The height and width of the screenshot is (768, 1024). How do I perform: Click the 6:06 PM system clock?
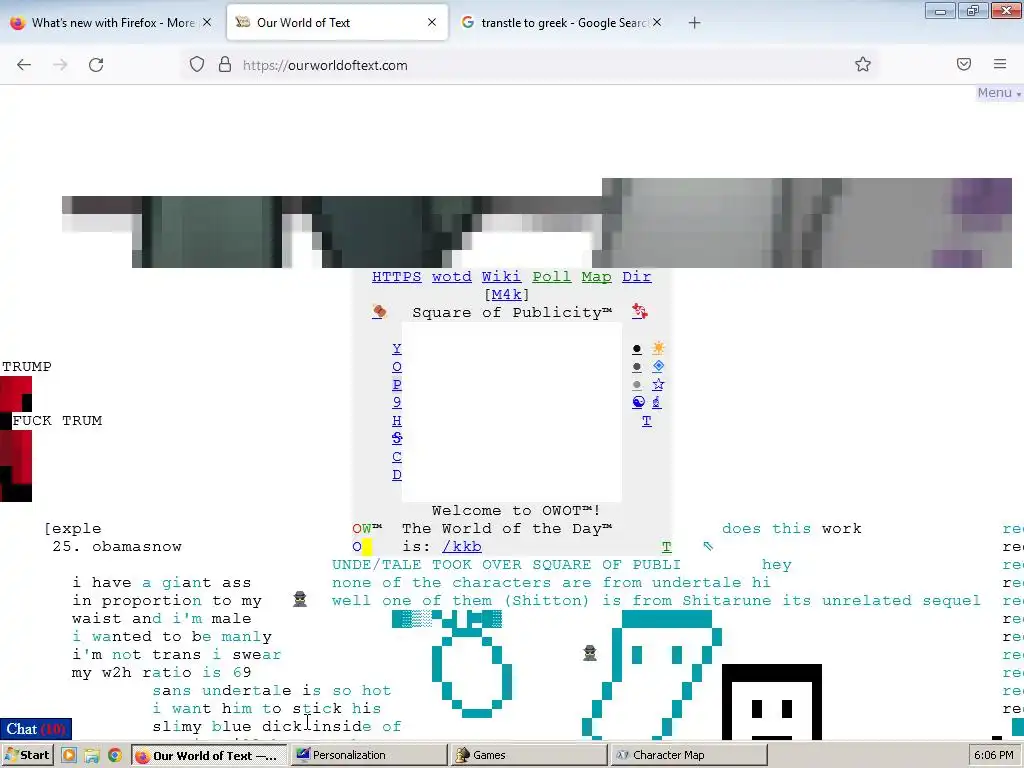coord(994,755)
